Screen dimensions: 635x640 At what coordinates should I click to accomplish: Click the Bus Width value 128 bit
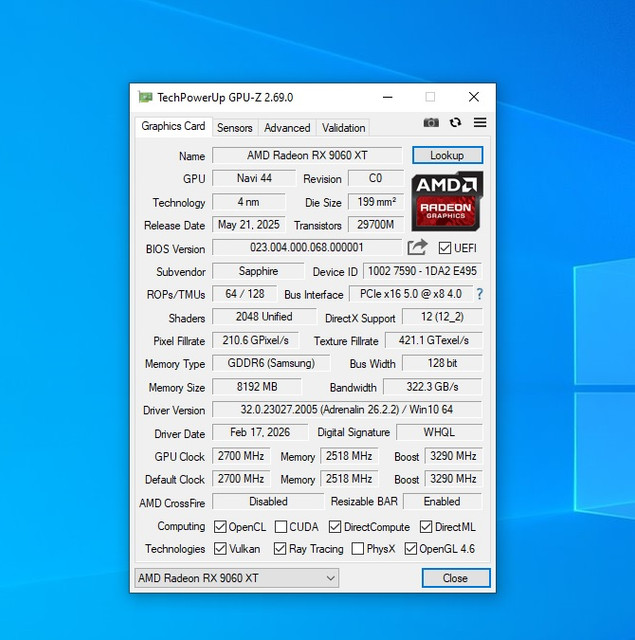442,363
